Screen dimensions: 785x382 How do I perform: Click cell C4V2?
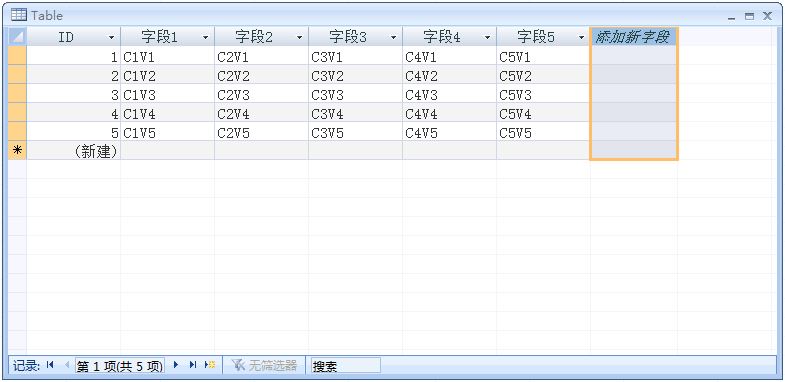[450, 75]
